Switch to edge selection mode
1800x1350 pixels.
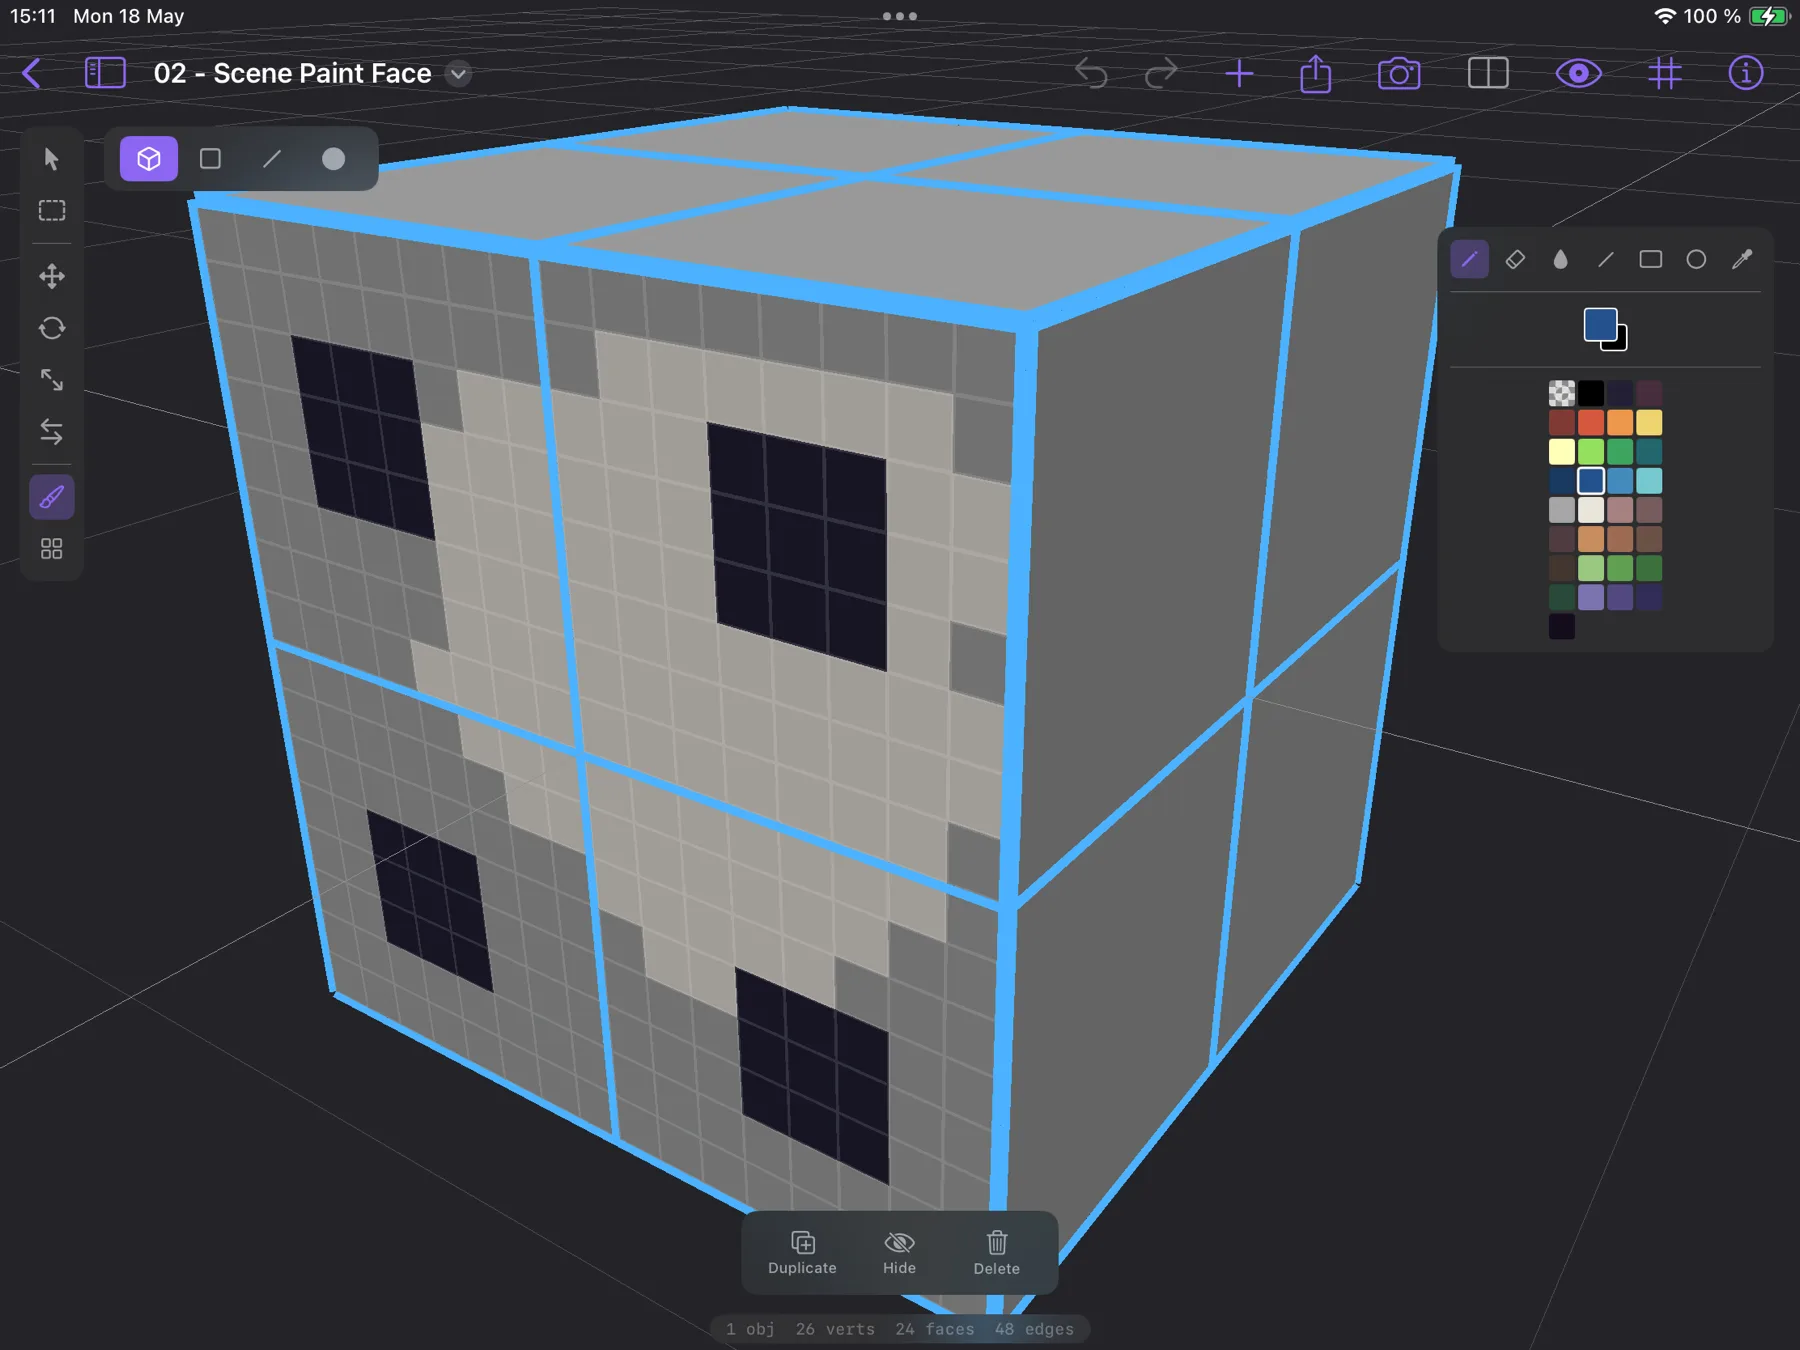[272, 159]
